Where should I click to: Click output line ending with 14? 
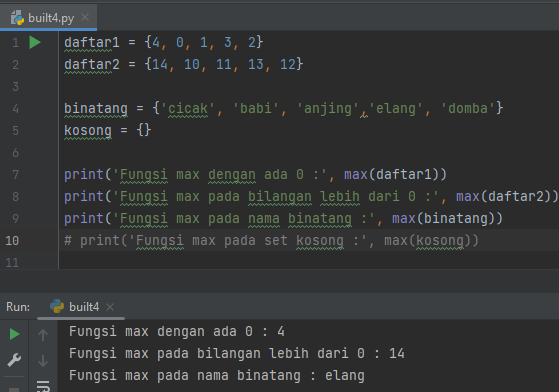(x=237, y=354)
